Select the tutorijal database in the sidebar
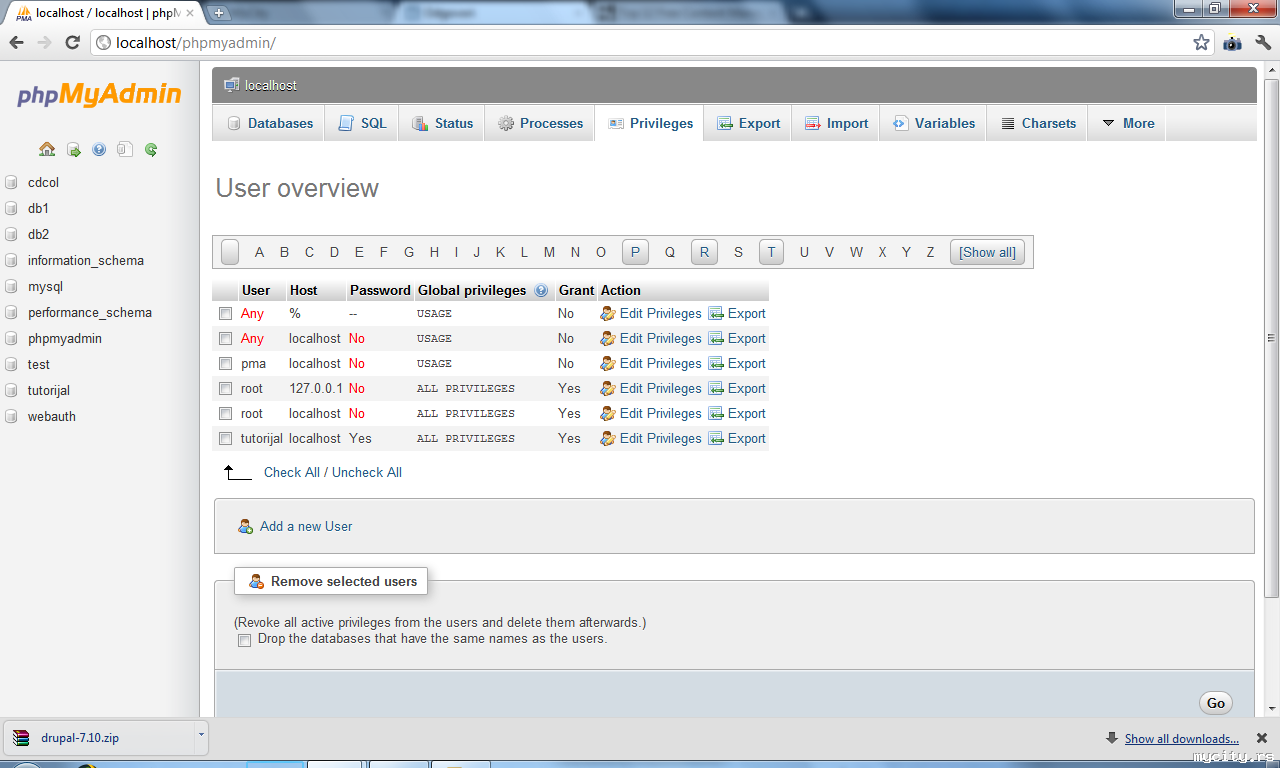Image resolution: width=1280 pixels, height=768 pixels. coord(49,391)
